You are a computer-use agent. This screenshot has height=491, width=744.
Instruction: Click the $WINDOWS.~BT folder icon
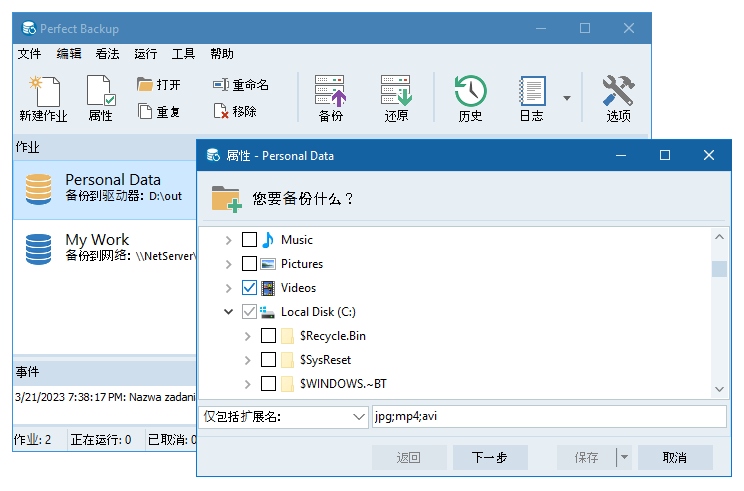tap(287, 384)
